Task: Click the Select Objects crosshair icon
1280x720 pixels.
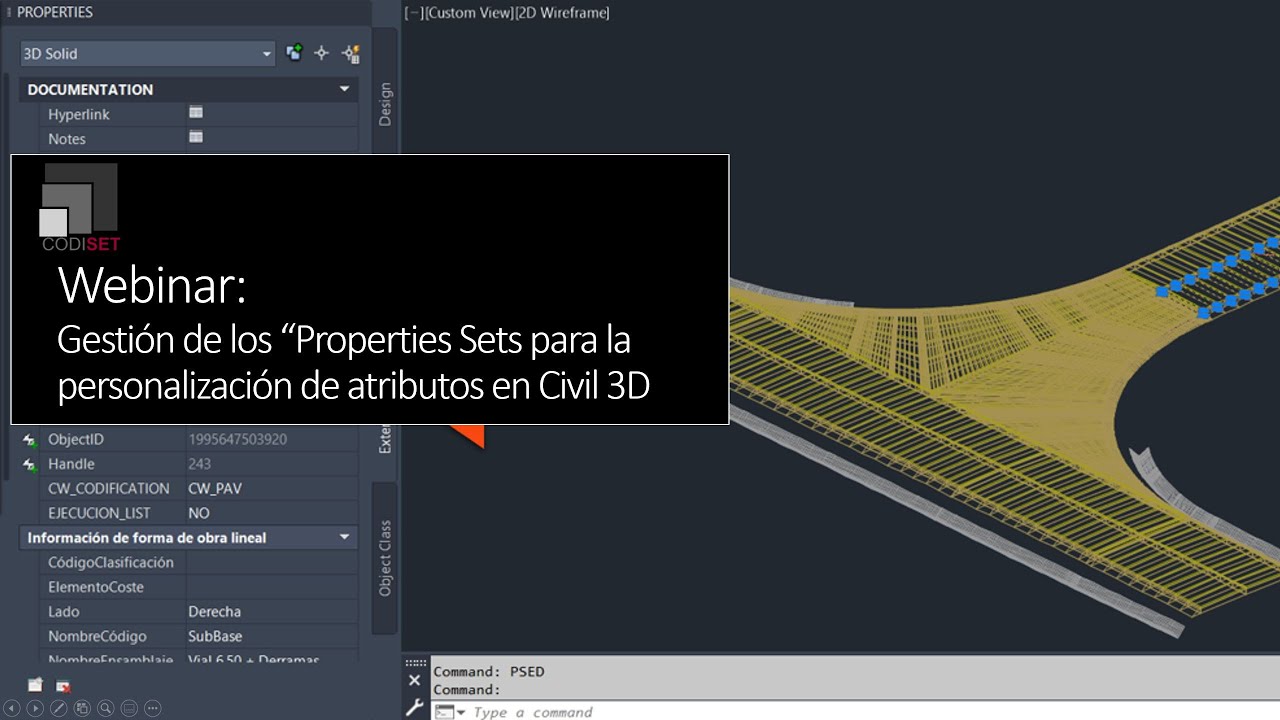Action: 321,53
